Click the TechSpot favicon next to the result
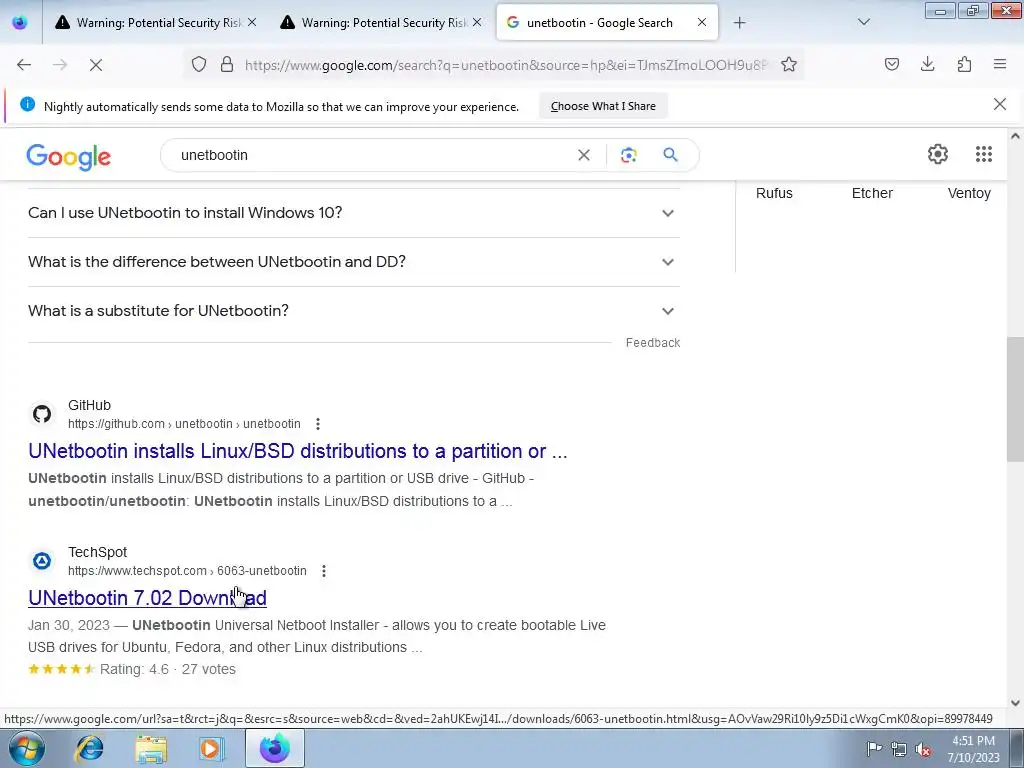Screen dimensions: 1024x768 click(42, 561)
